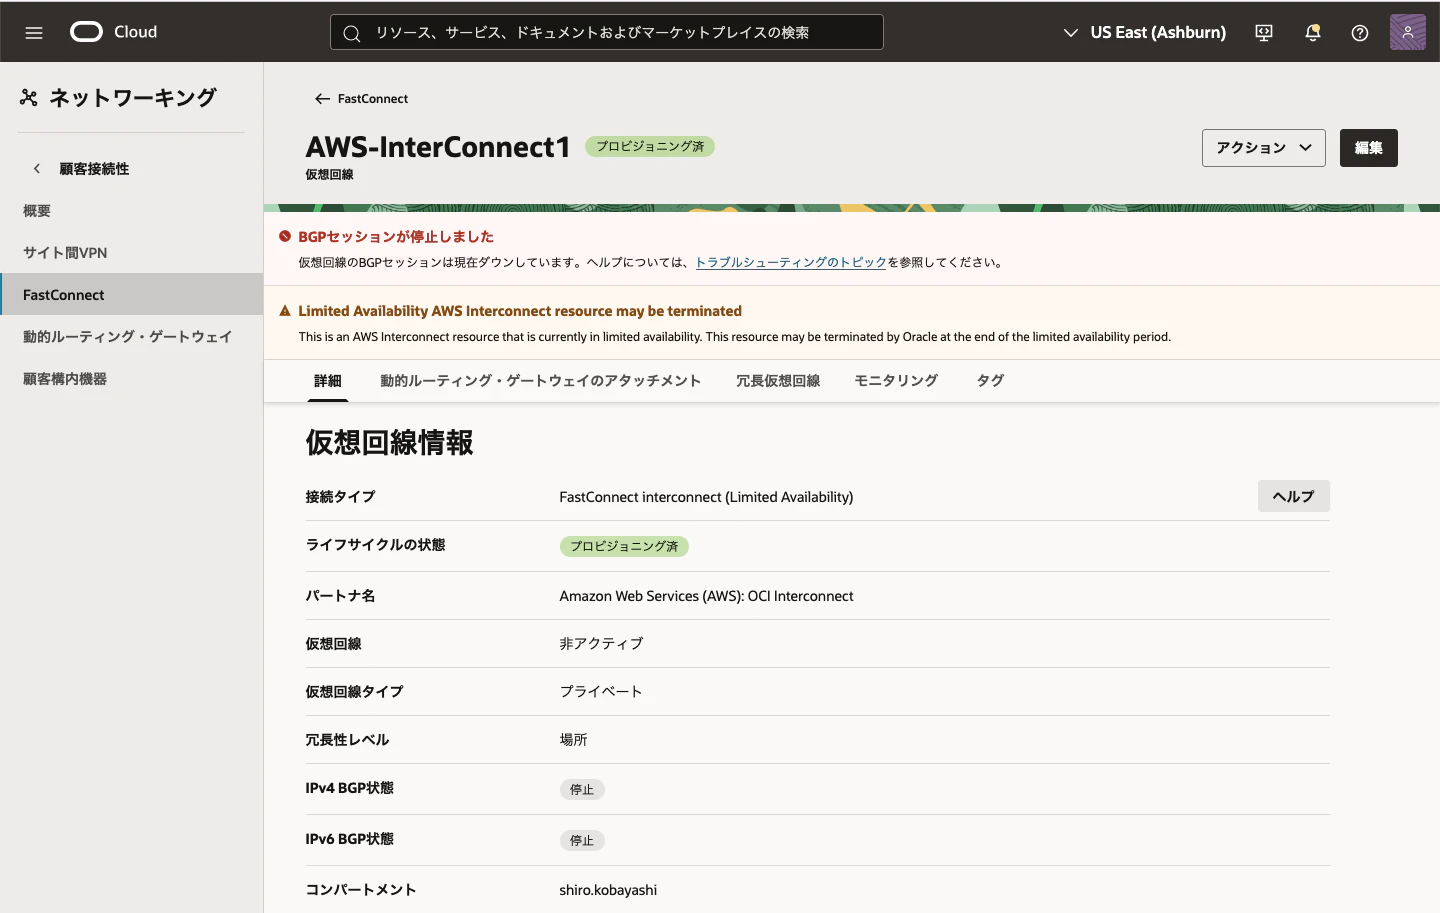
Task: Focus the resource search field
Action: [607, 32]
